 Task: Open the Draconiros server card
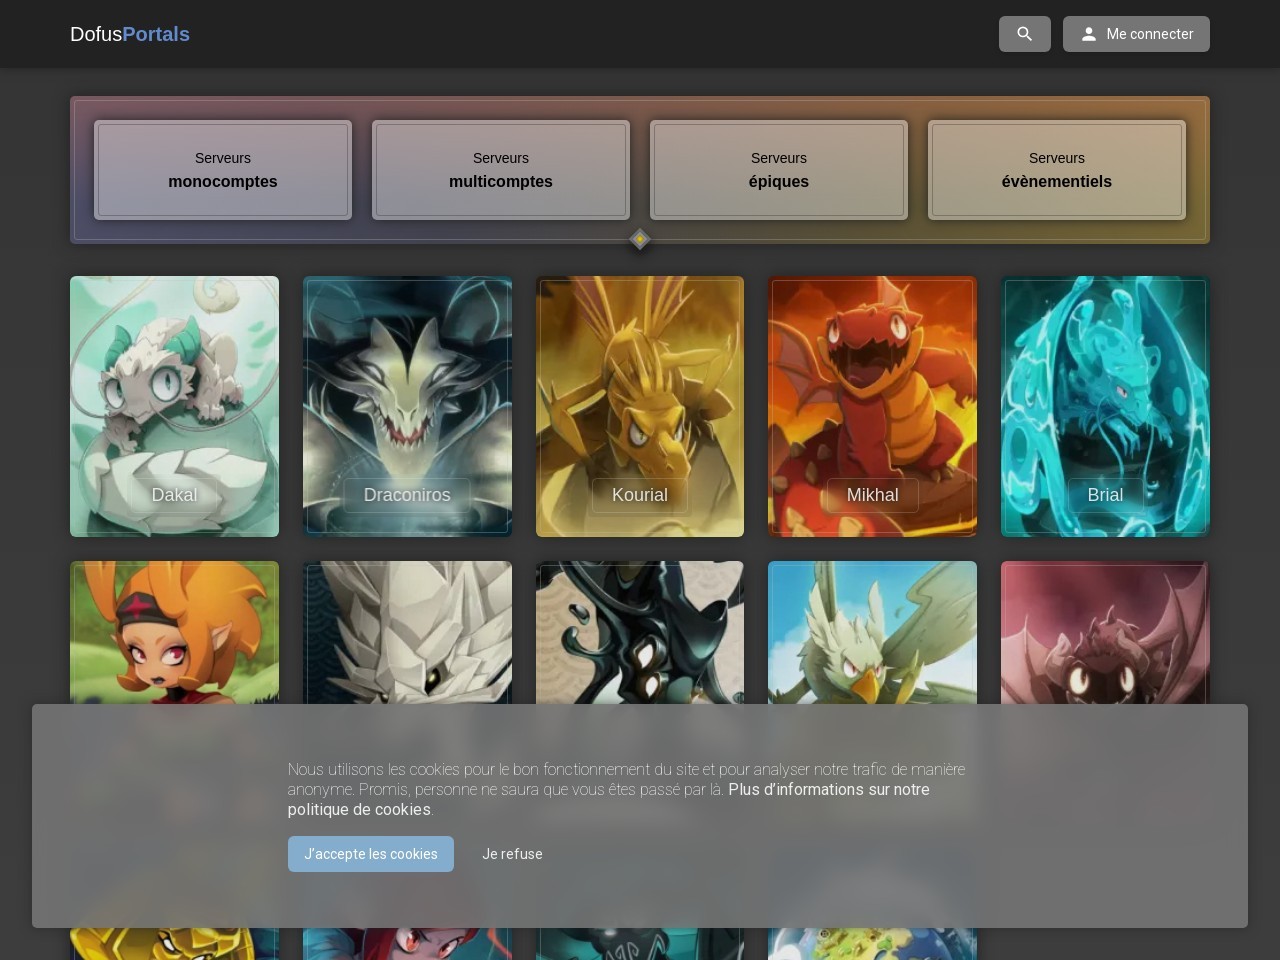407,406
